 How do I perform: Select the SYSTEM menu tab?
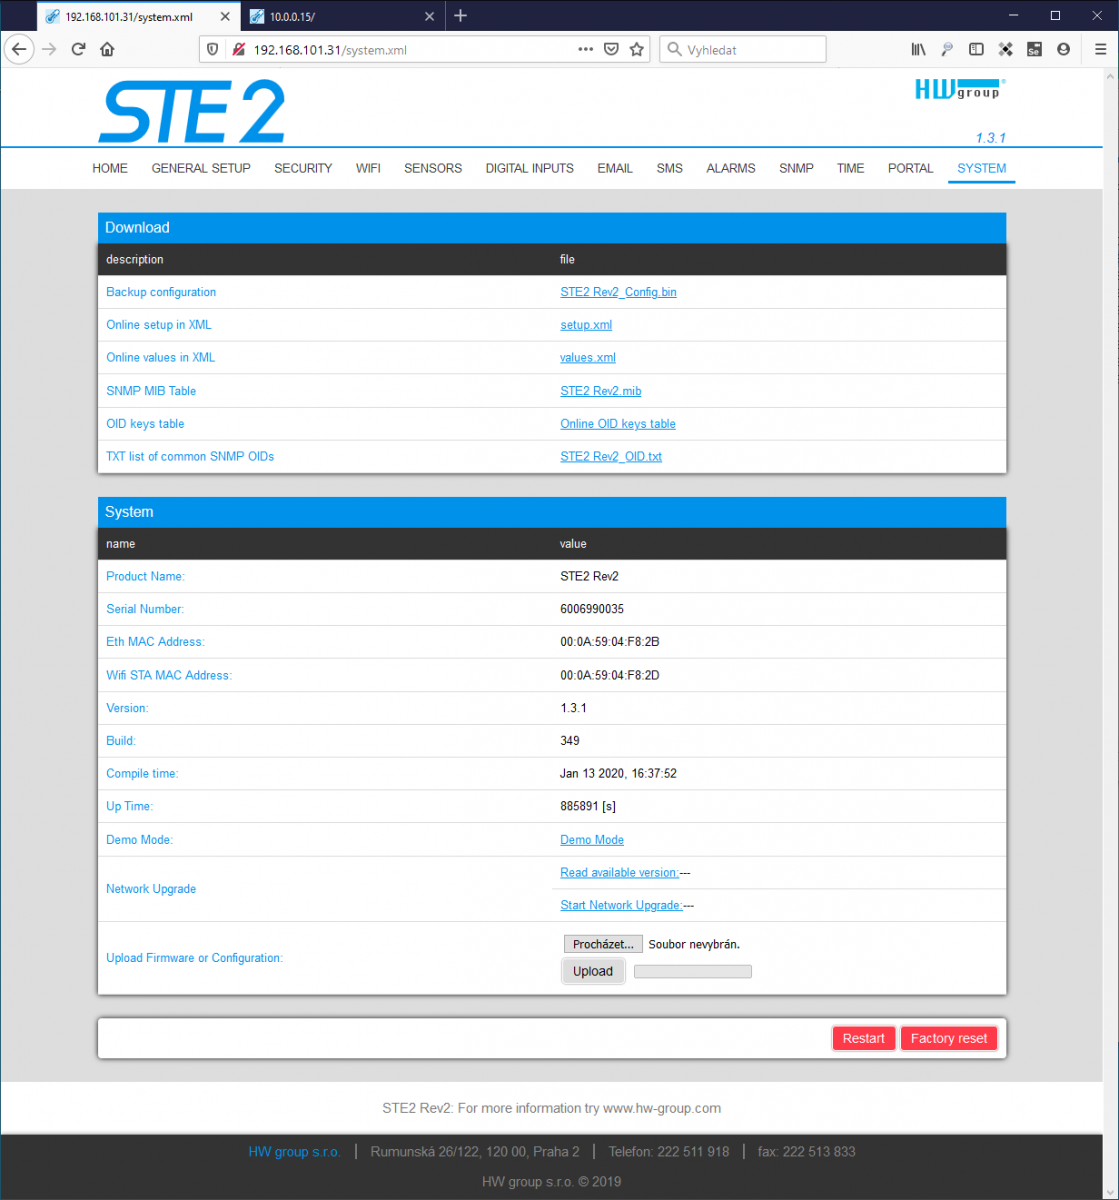point(982,168)
